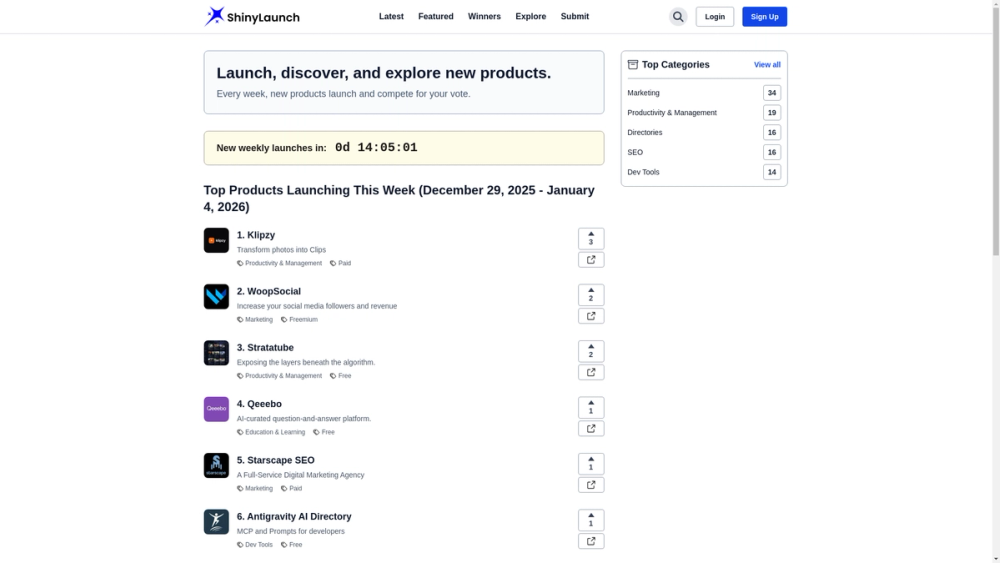The image size is (1000, 563).
Task: Open the Featured page
Action: [436, 17]
